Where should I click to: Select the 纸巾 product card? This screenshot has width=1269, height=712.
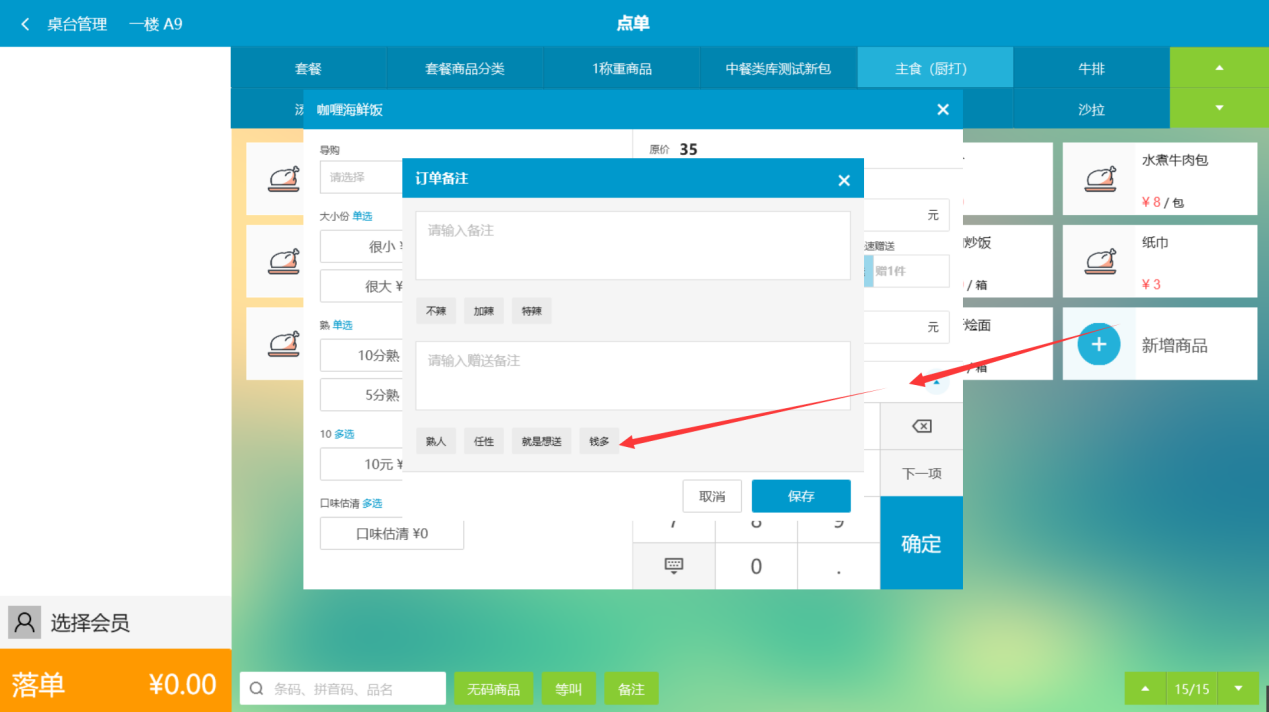1160,262
